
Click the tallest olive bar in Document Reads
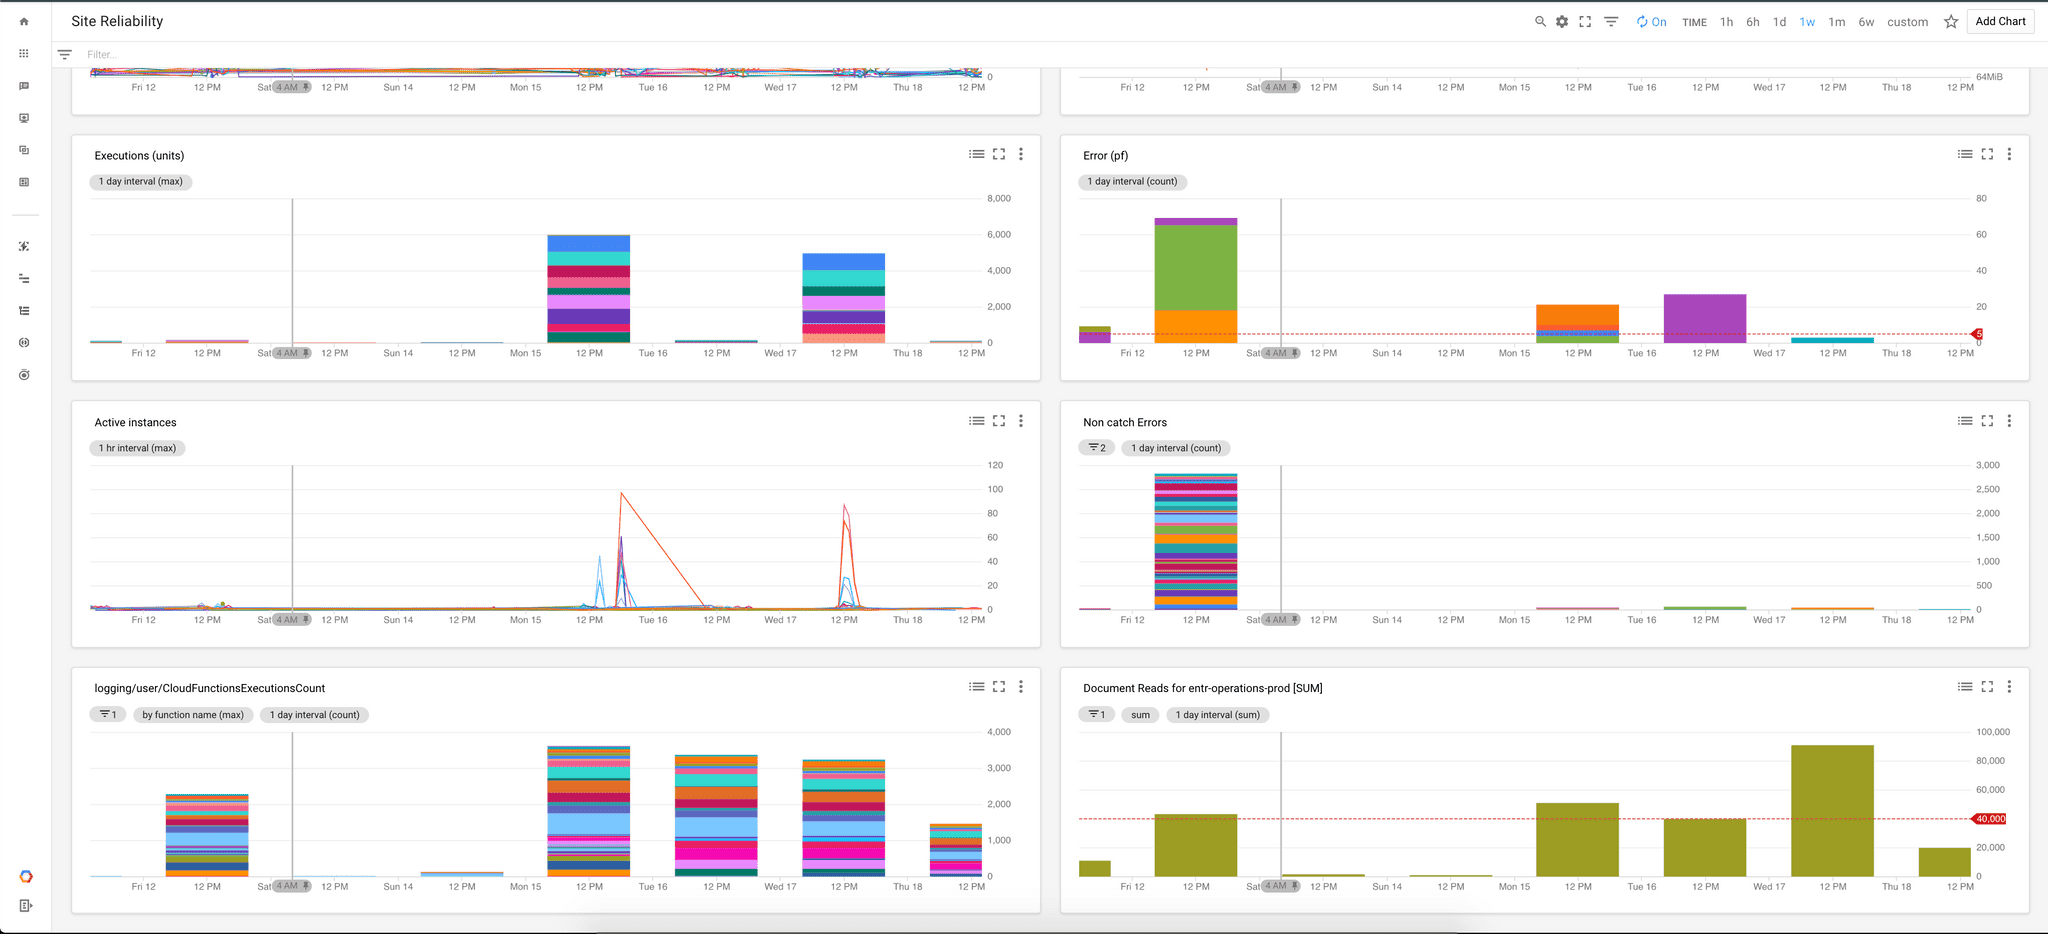[1832, 811]
